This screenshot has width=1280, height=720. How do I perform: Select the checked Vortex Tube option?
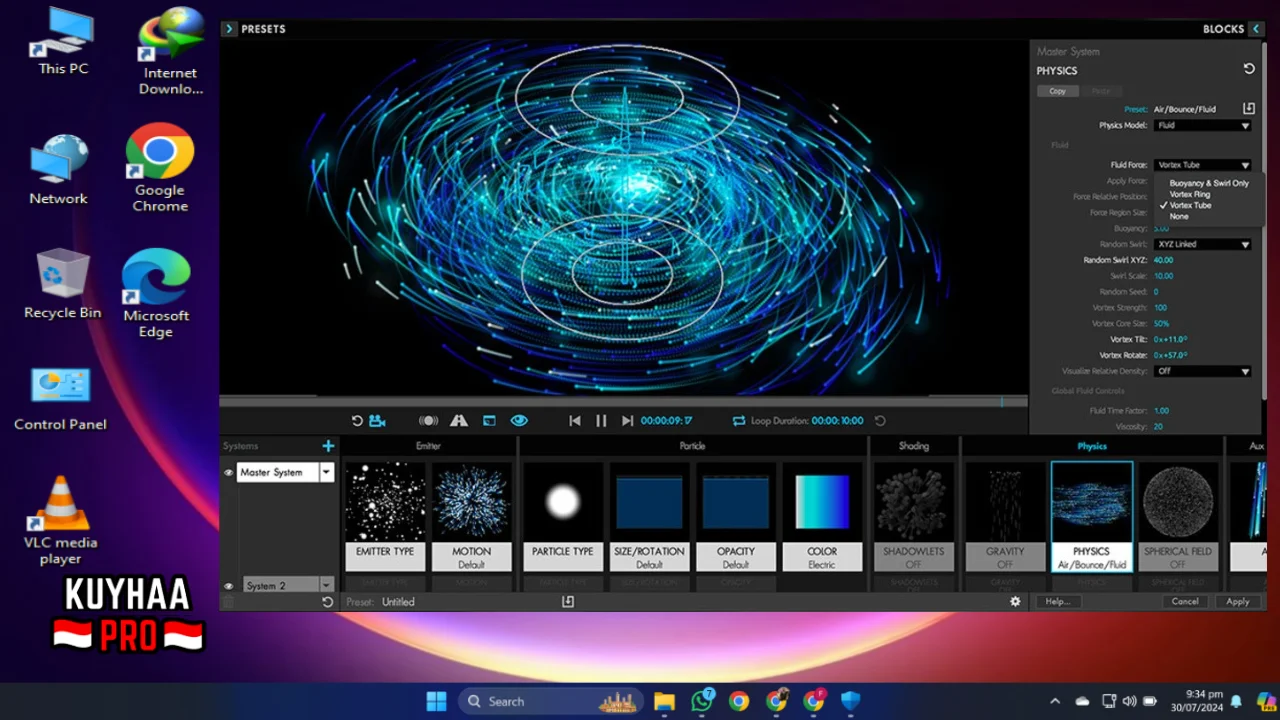(x=1190, y=205)
